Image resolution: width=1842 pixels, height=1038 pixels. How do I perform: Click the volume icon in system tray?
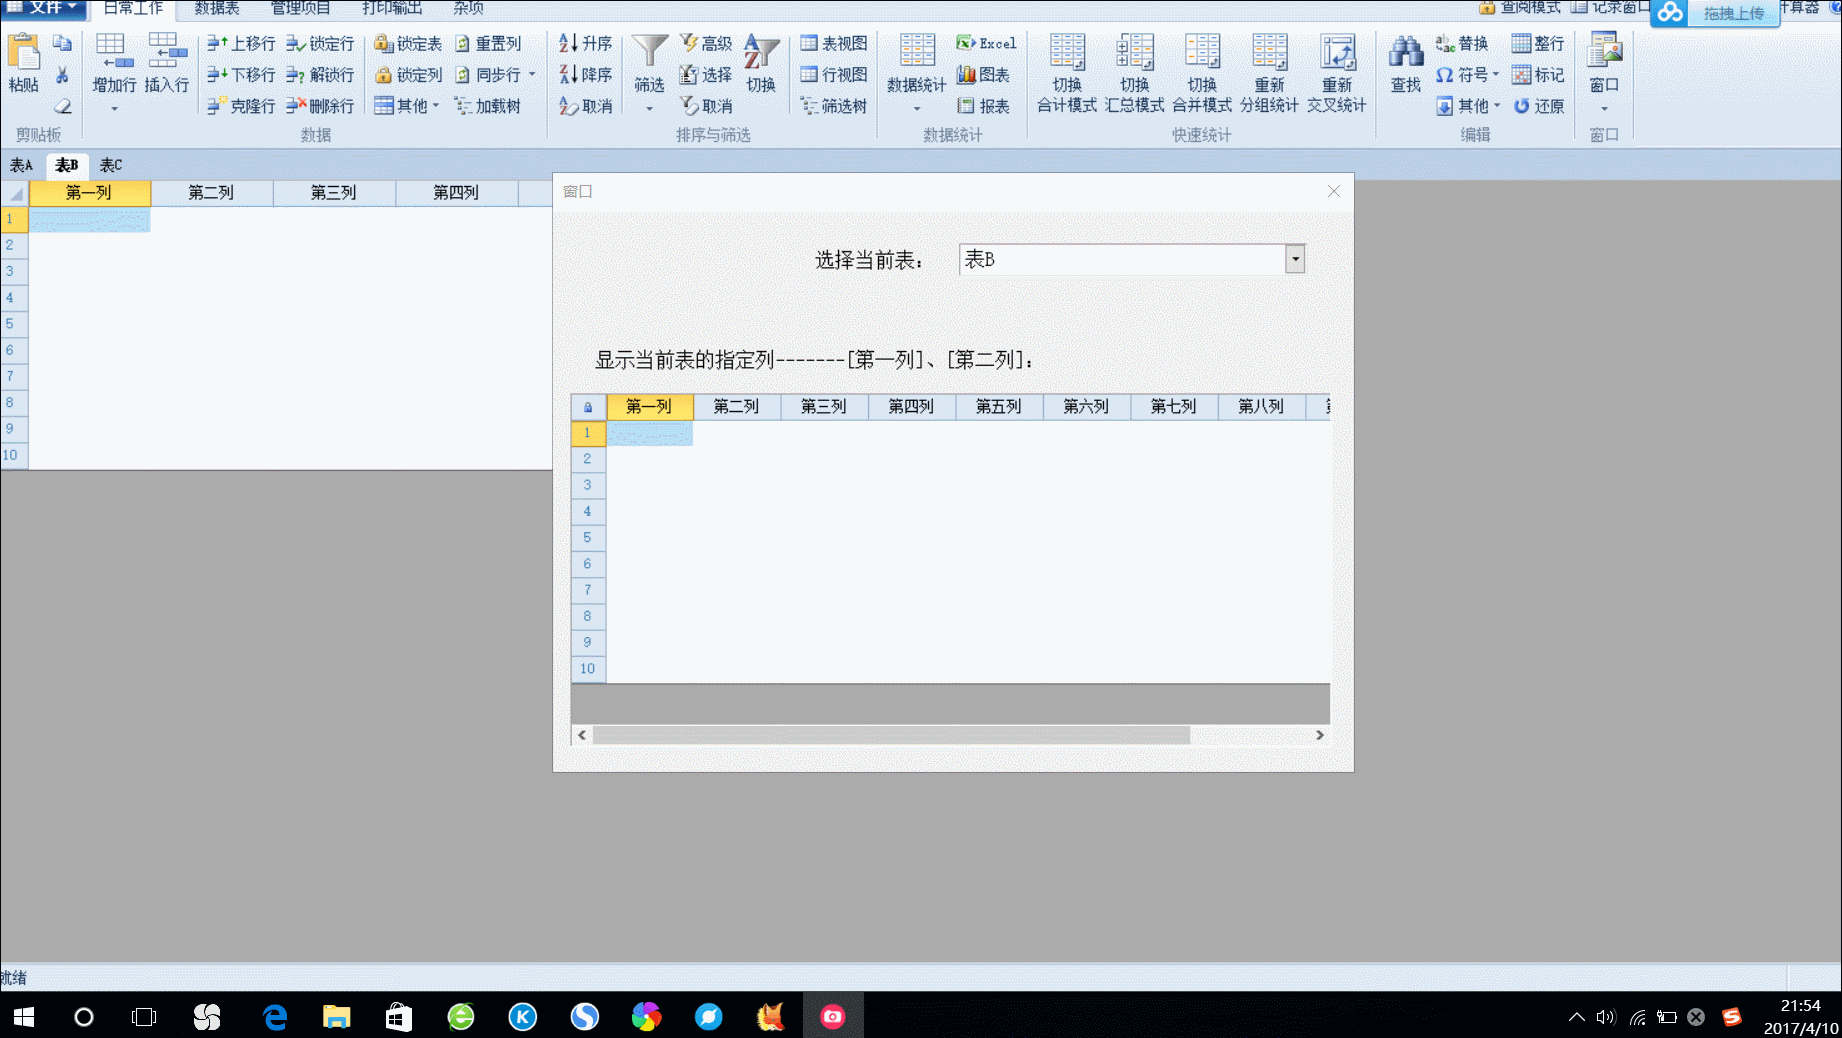click(x=1606, y=1017)
